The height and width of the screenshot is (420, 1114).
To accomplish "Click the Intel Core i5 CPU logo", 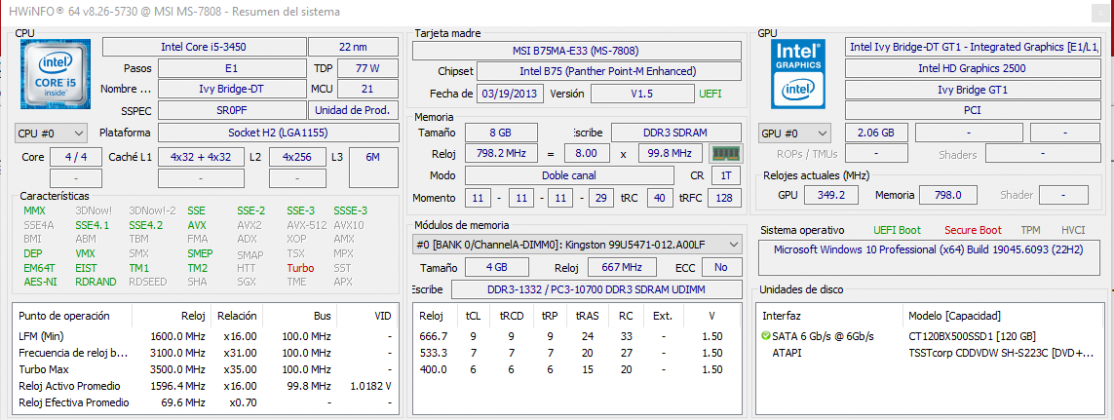I will pos(56,75).
